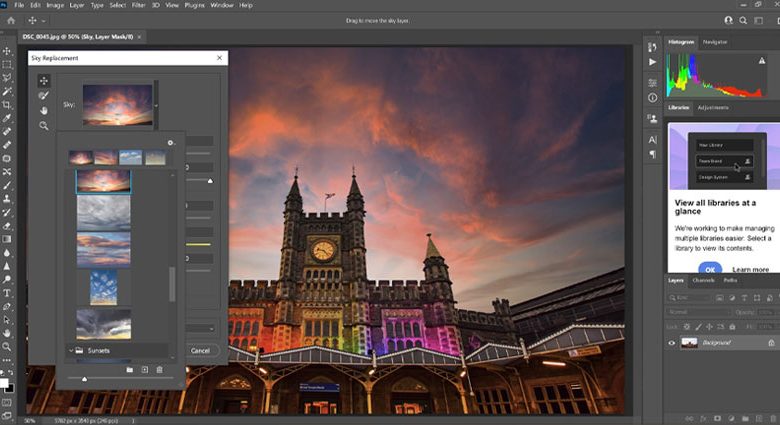Viewport: 780px width, 425px height.
Task: Select the Clone Stamp tool
Action: click(x=7, y=199)
